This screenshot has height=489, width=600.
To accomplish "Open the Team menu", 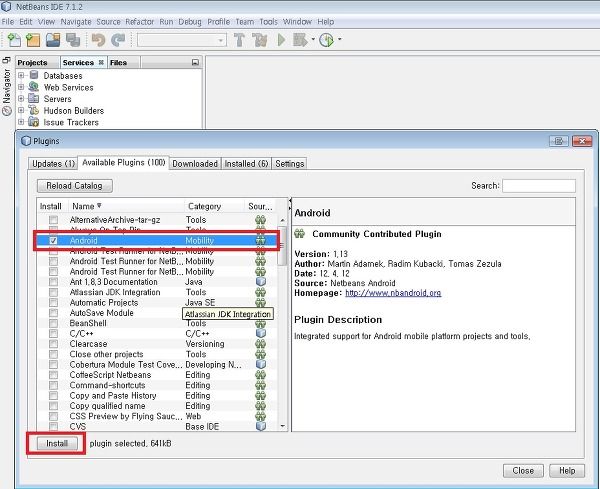I will tap(245, 22).
